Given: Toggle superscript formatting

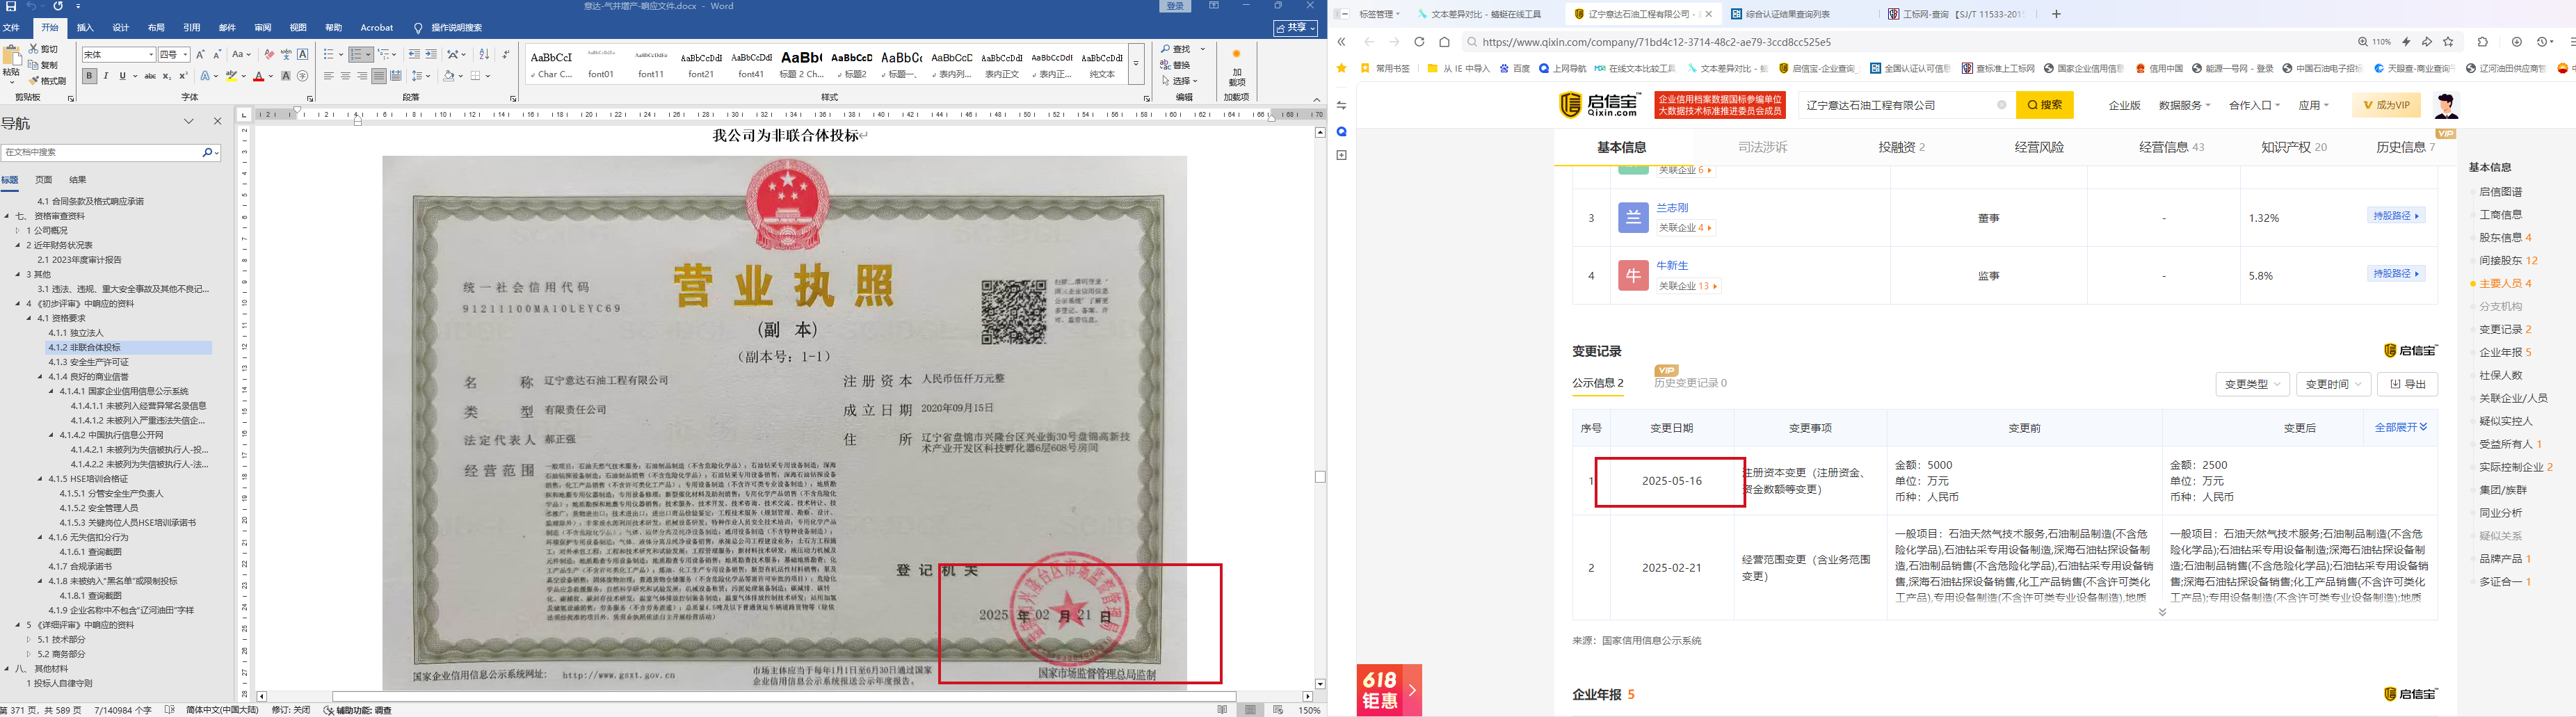Looking at the screenshot, I should click(183, 76).
